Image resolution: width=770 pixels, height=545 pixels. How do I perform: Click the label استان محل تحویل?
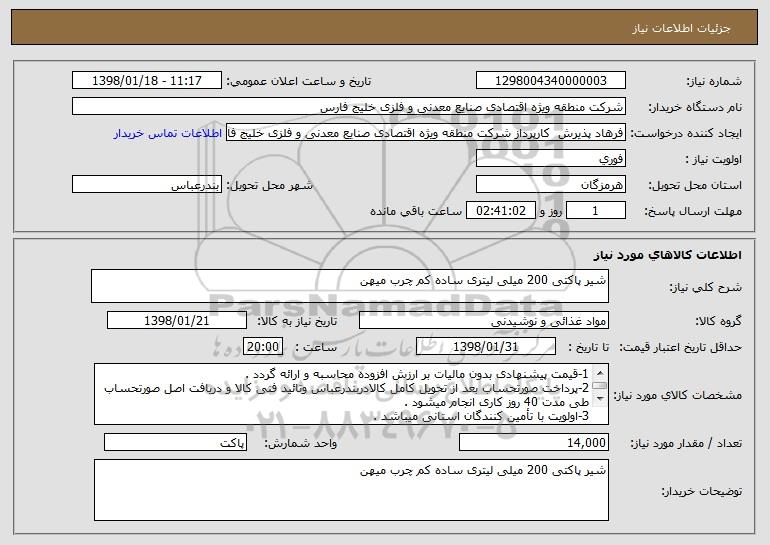pos(695,186)
